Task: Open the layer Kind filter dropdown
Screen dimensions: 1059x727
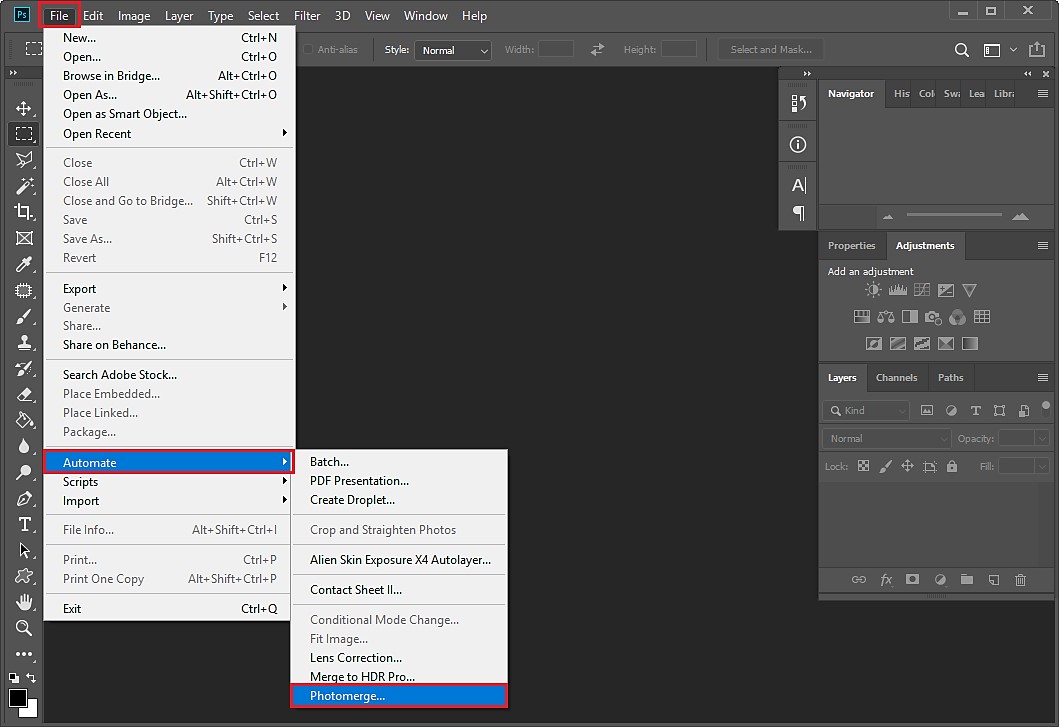Action: pos(866,410)
